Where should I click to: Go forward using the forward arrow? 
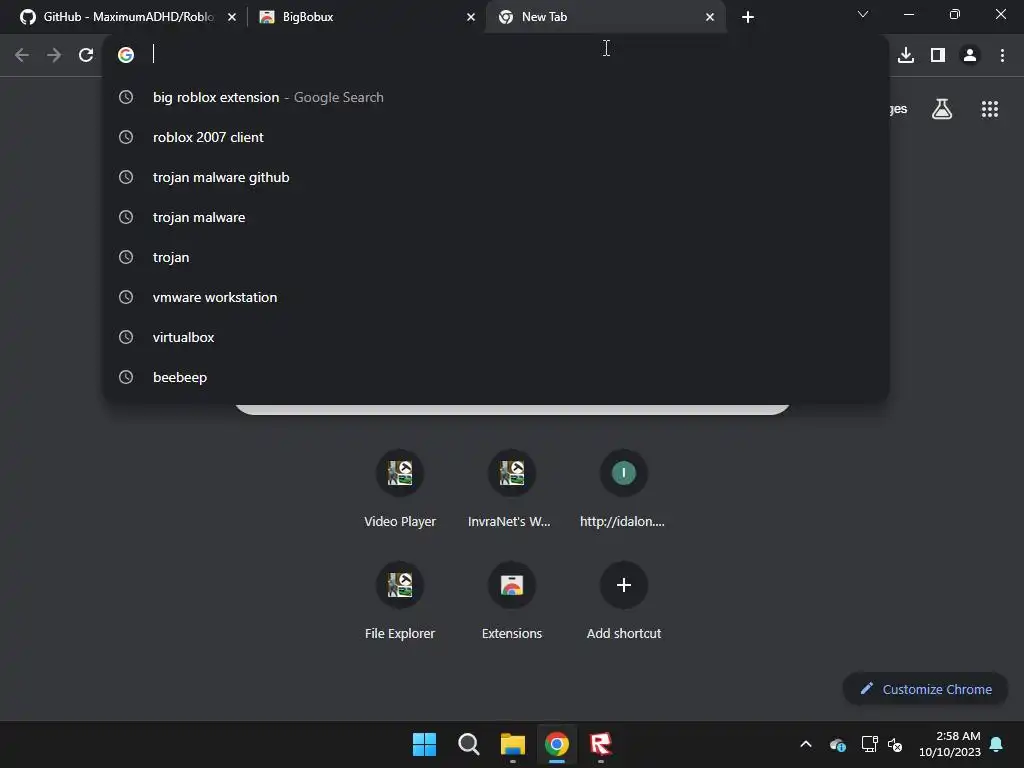point(54,55)
